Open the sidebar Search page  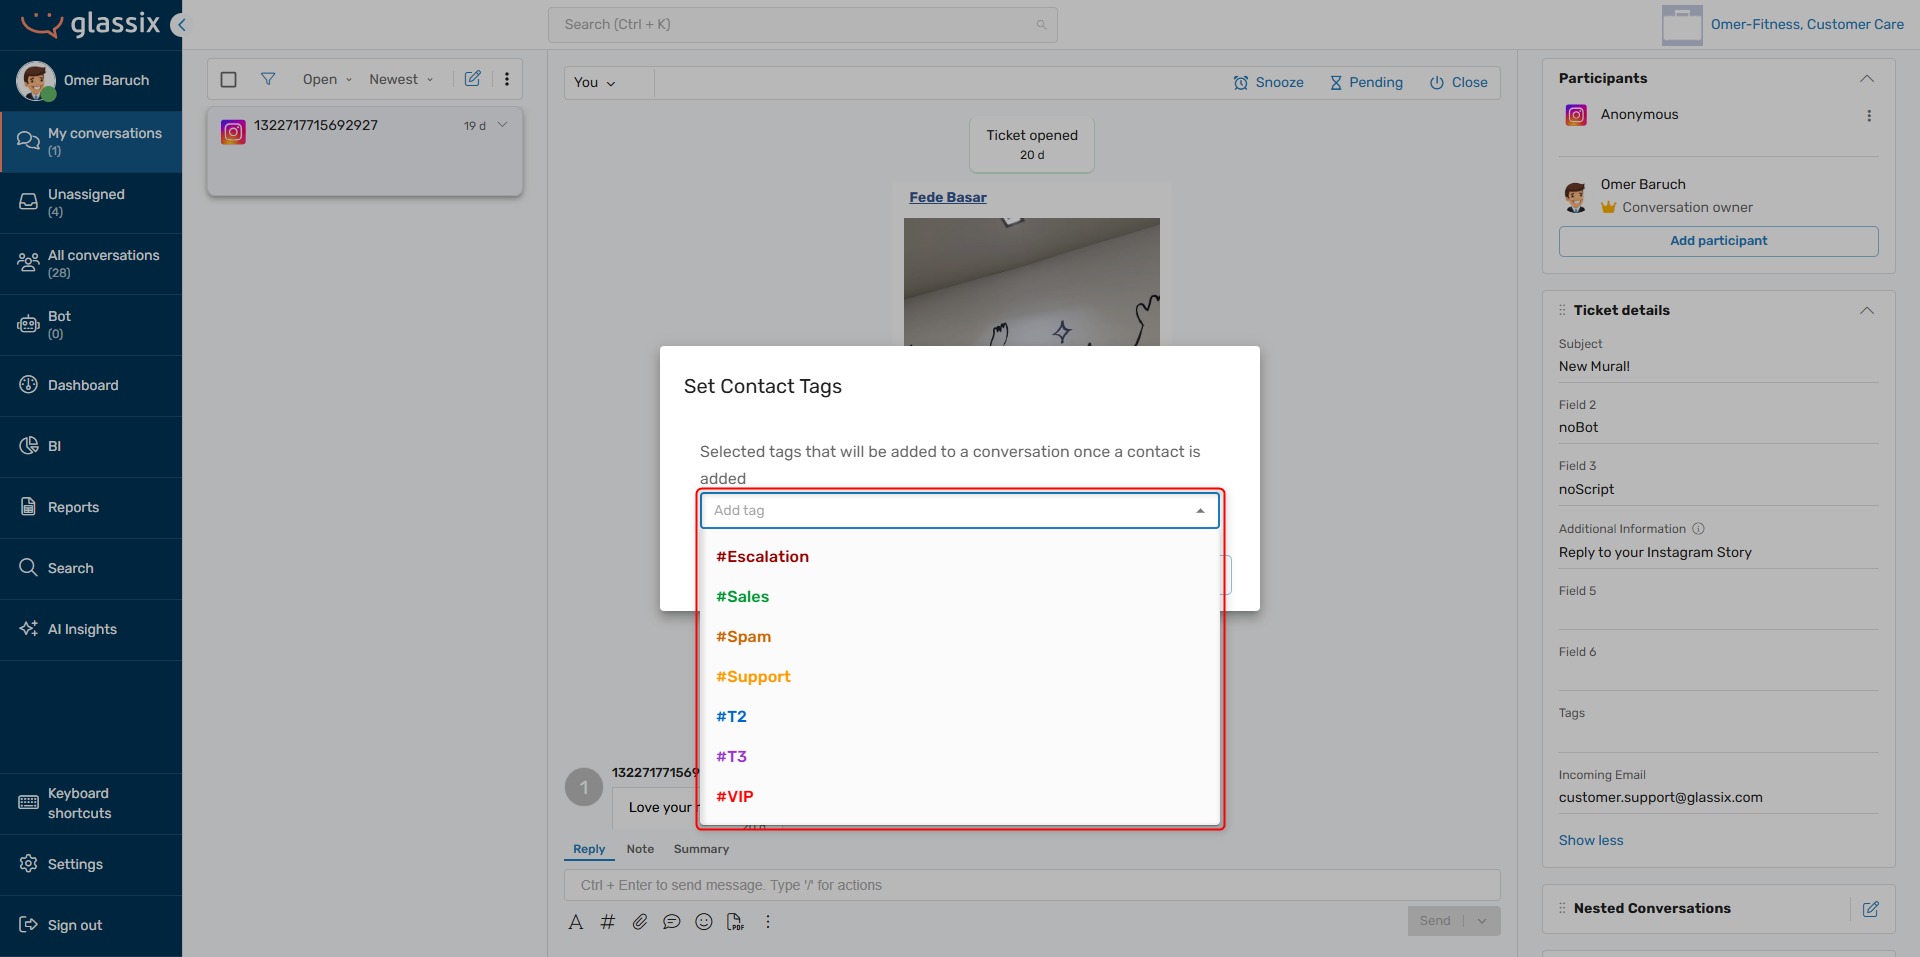tap(91, 569)
